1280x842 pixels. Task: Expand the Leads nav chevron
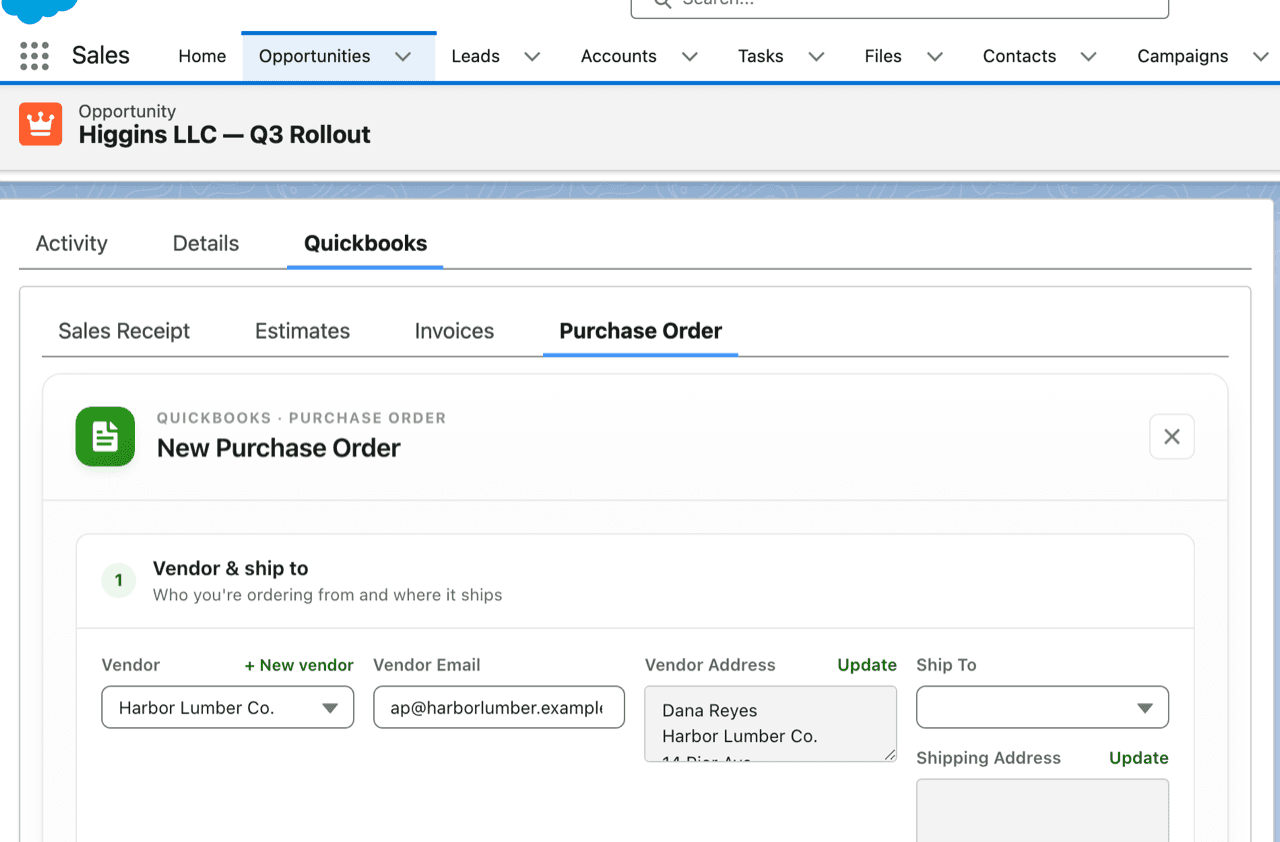coord(532,57)
